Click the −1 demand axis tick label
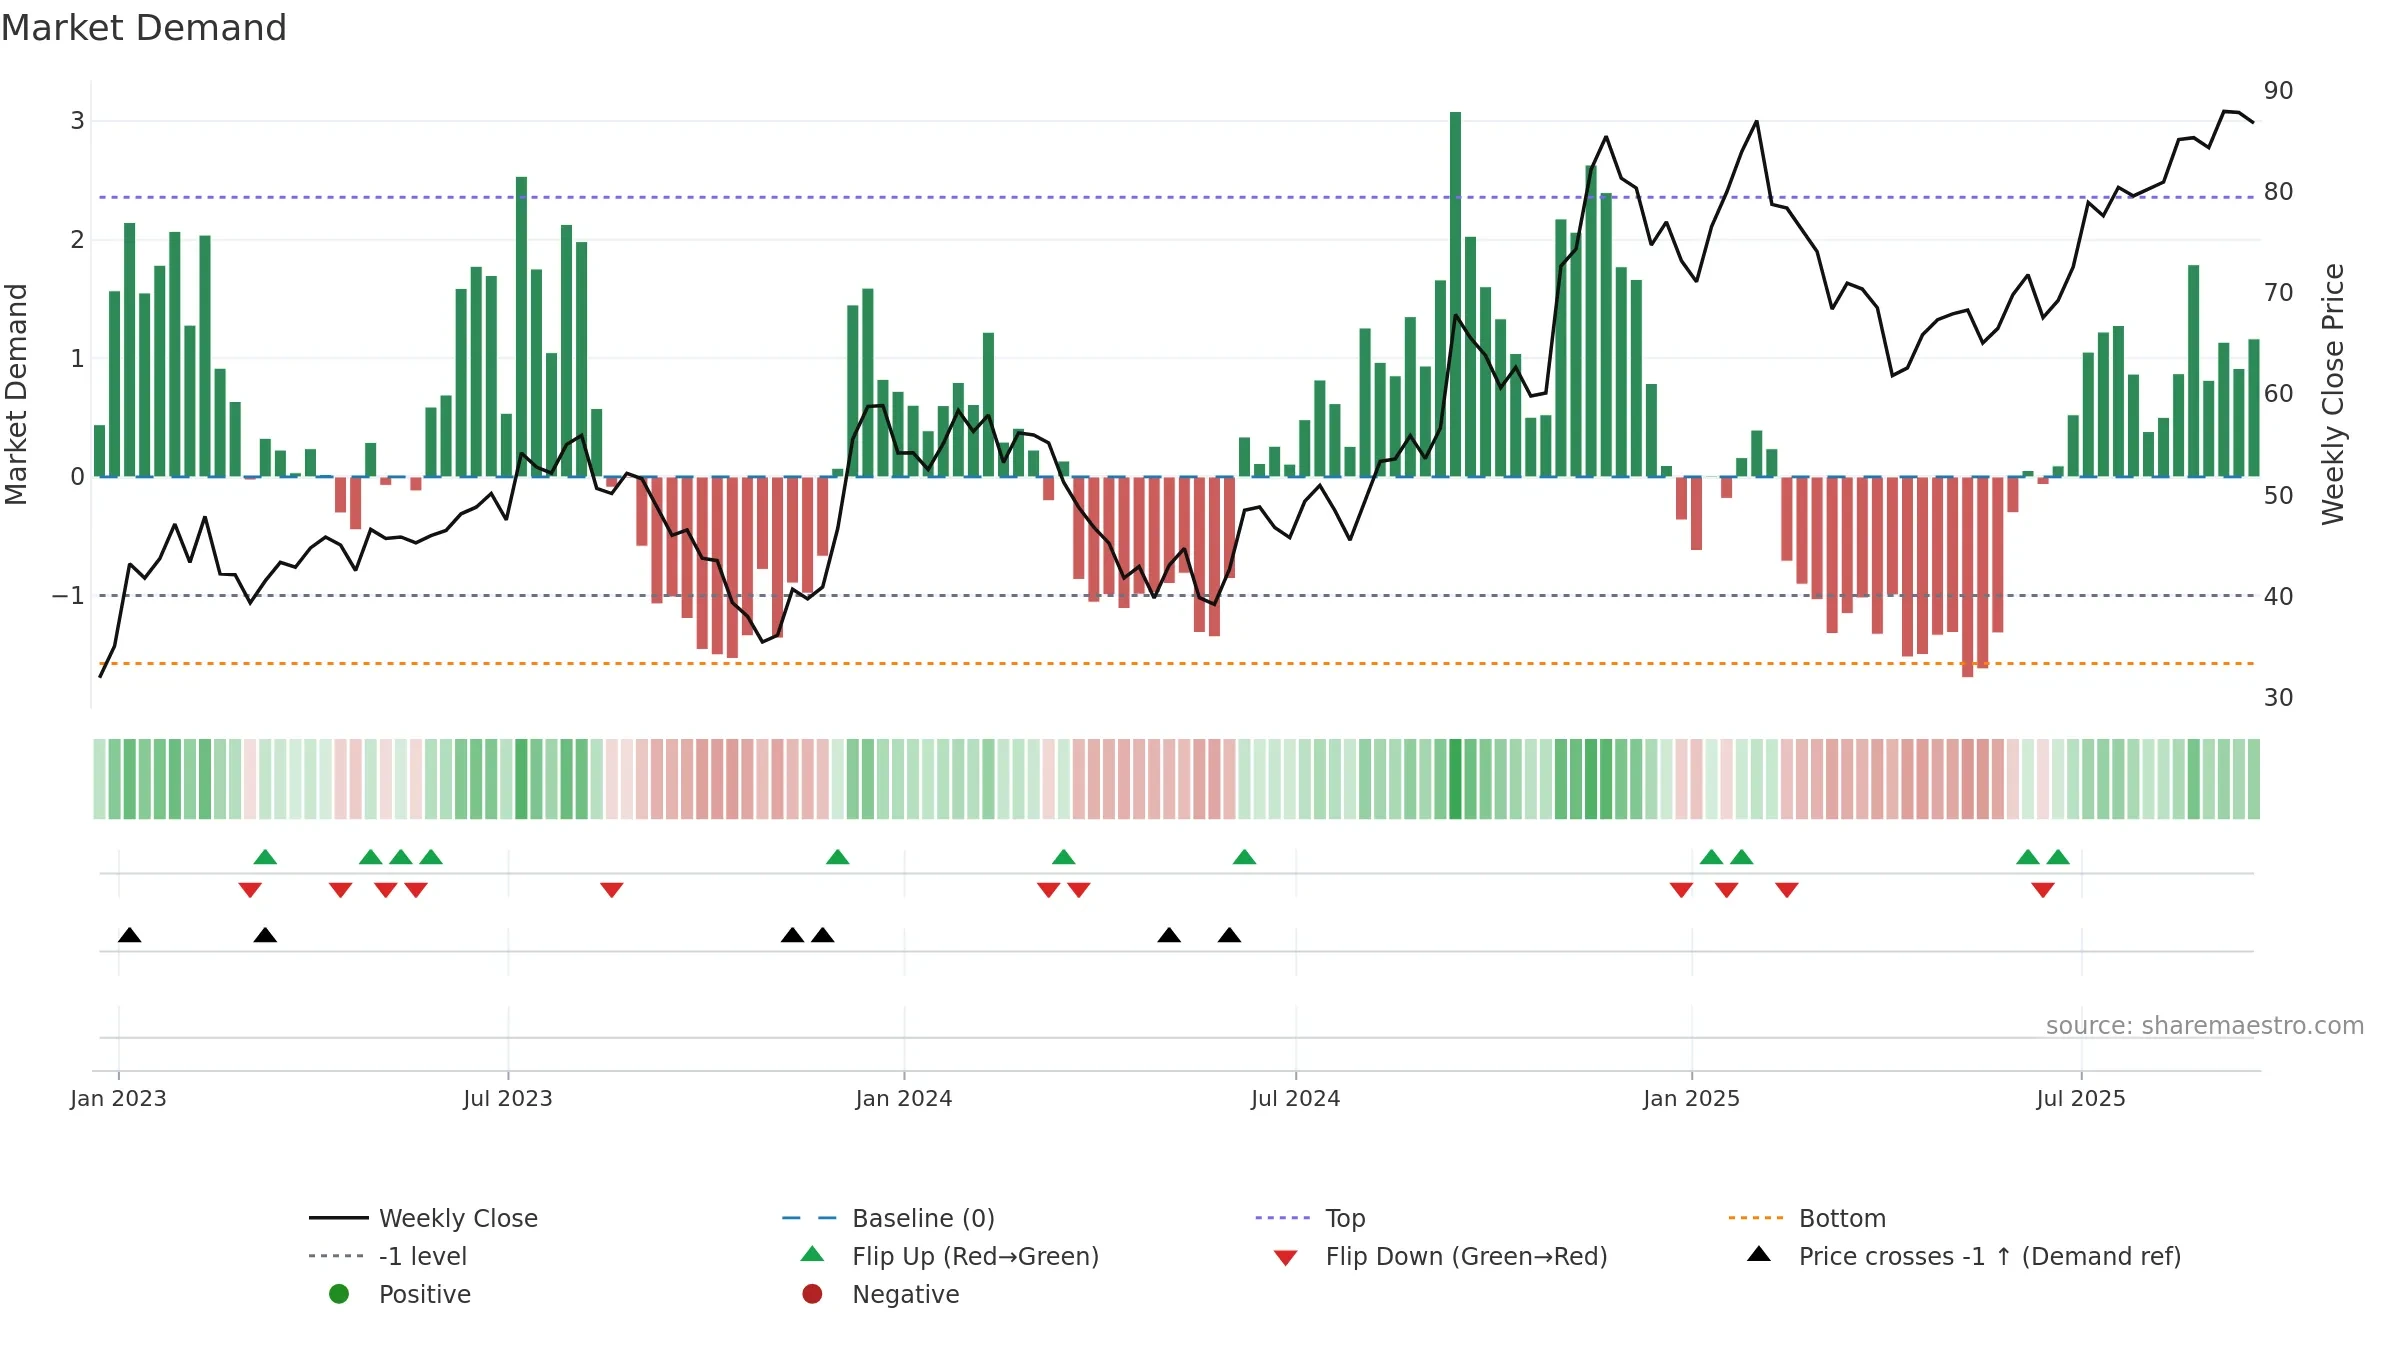Screen dimensions: 2400x1350 [x=68, y=596]
